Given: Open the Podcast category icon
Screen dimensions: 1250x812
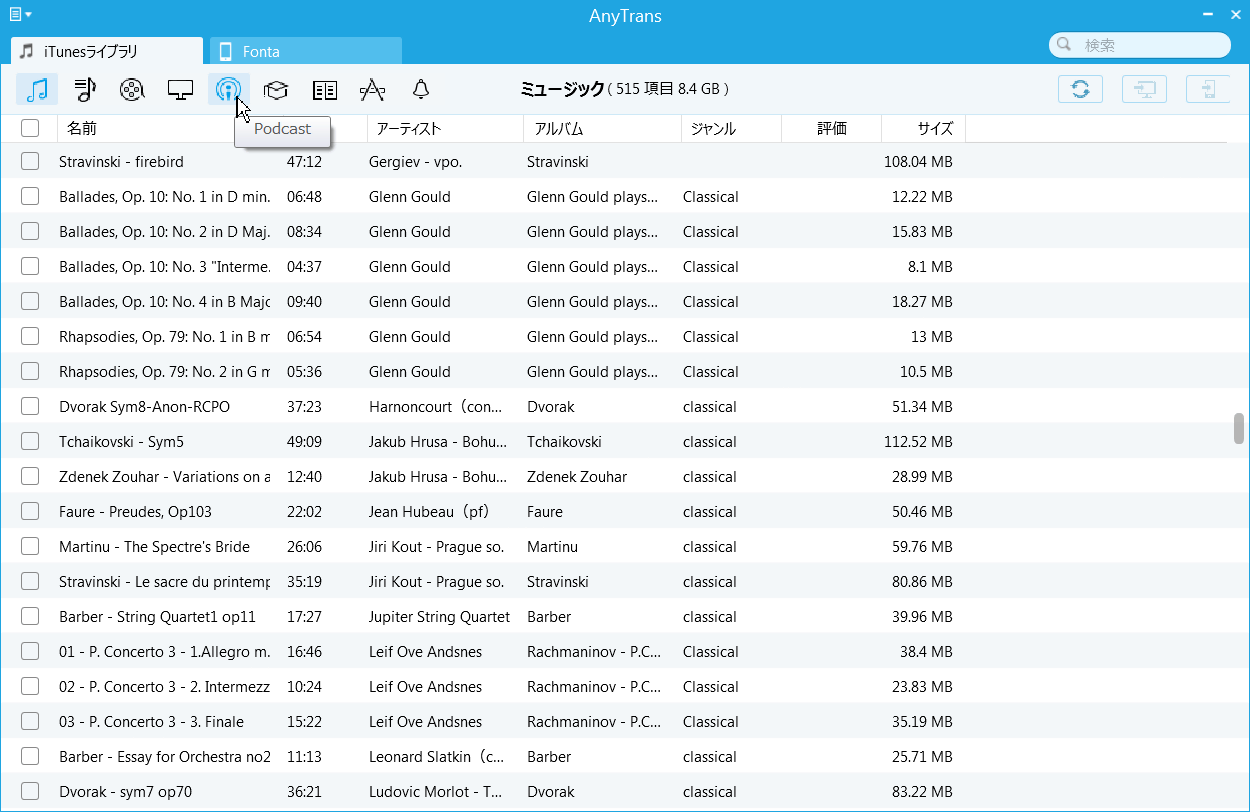Looking at the screenshot, I should tap(229, 90).
